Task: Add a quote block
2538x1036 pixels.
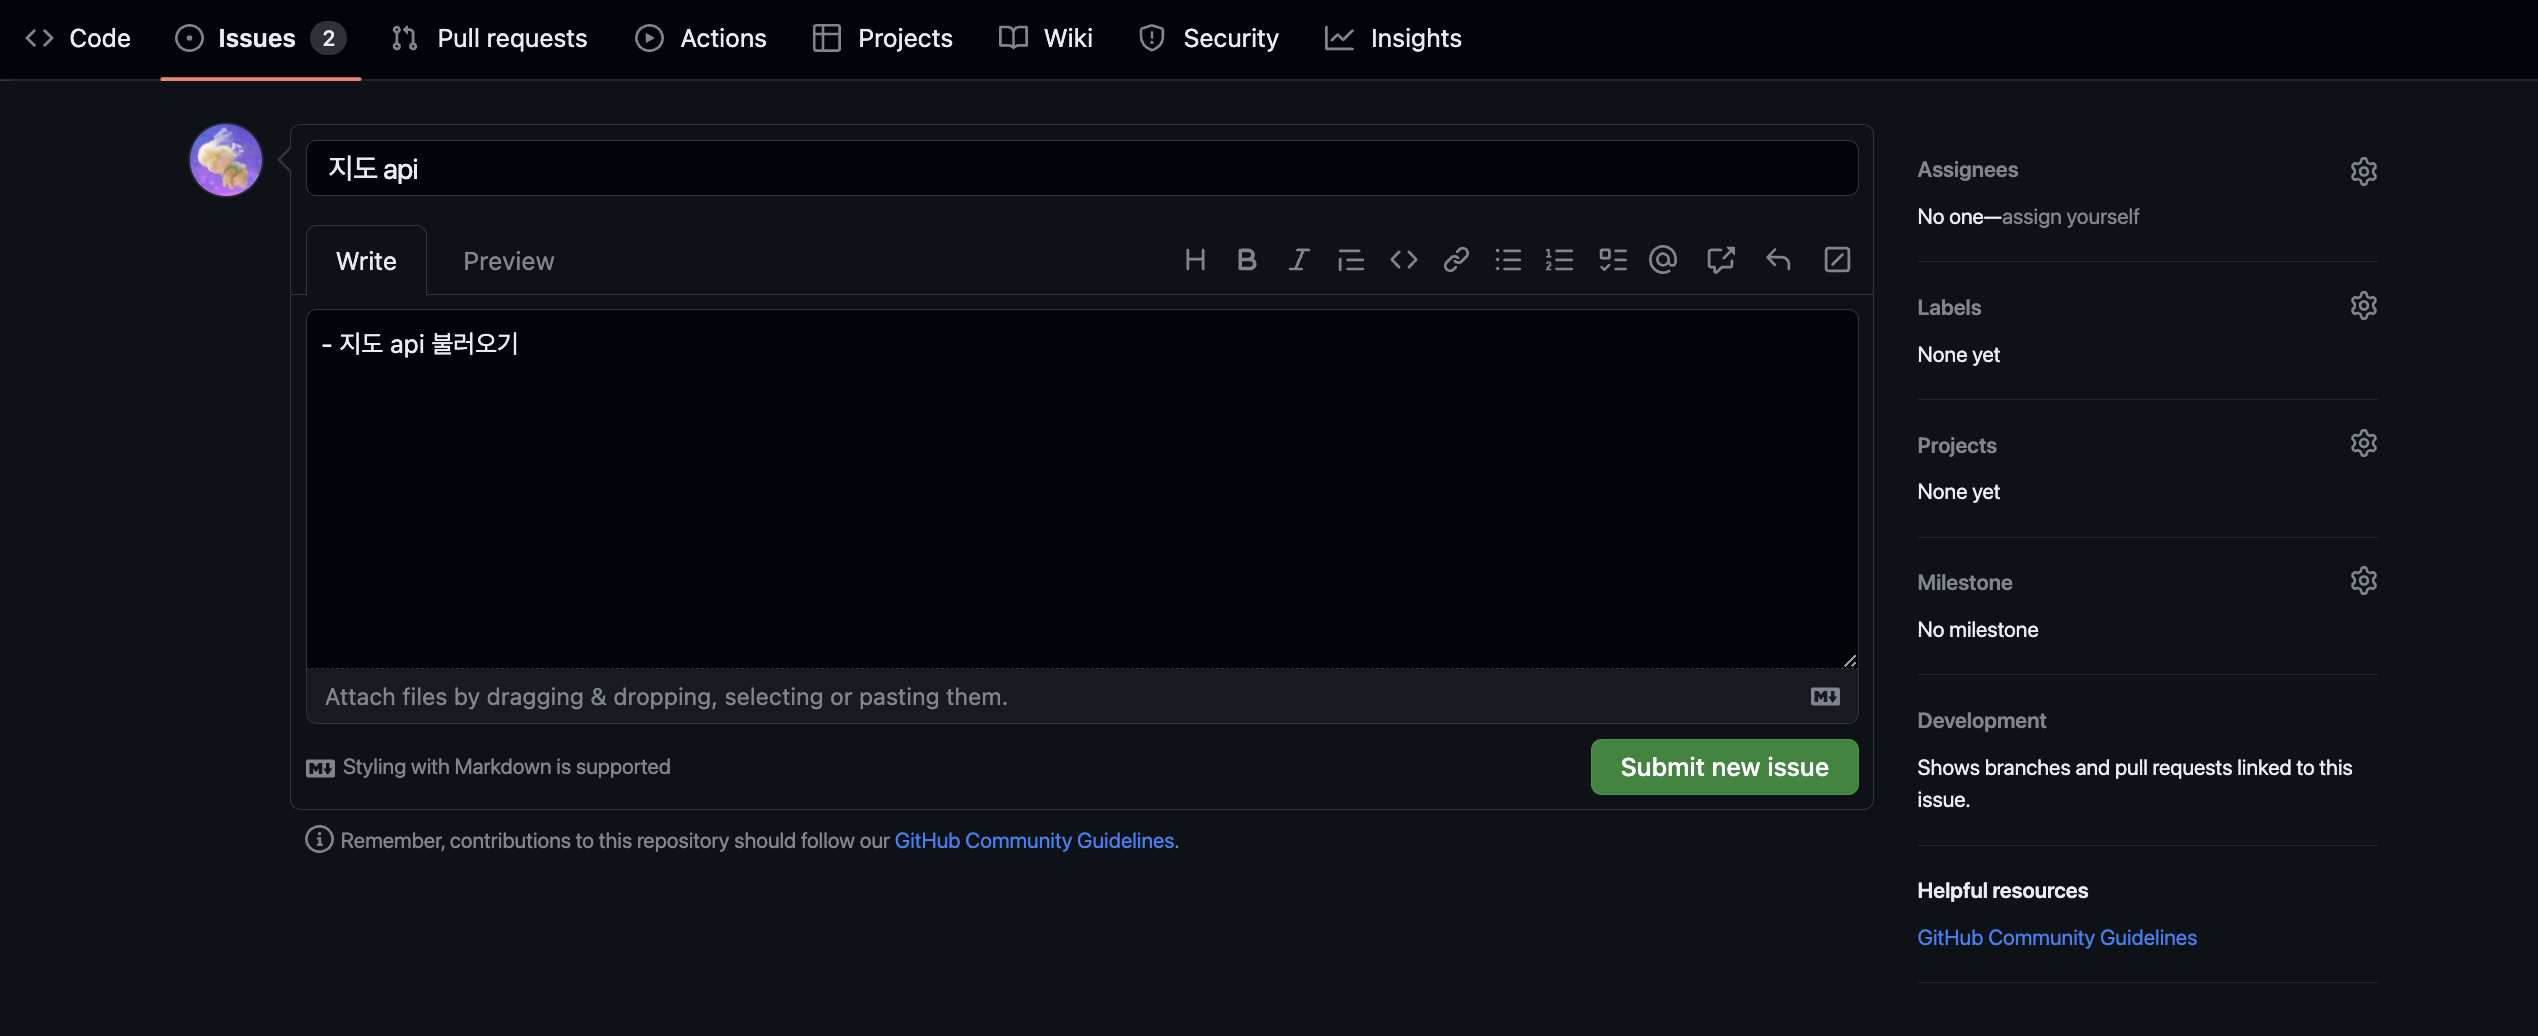Action: pyautogui.click(x=1350, y=260)
